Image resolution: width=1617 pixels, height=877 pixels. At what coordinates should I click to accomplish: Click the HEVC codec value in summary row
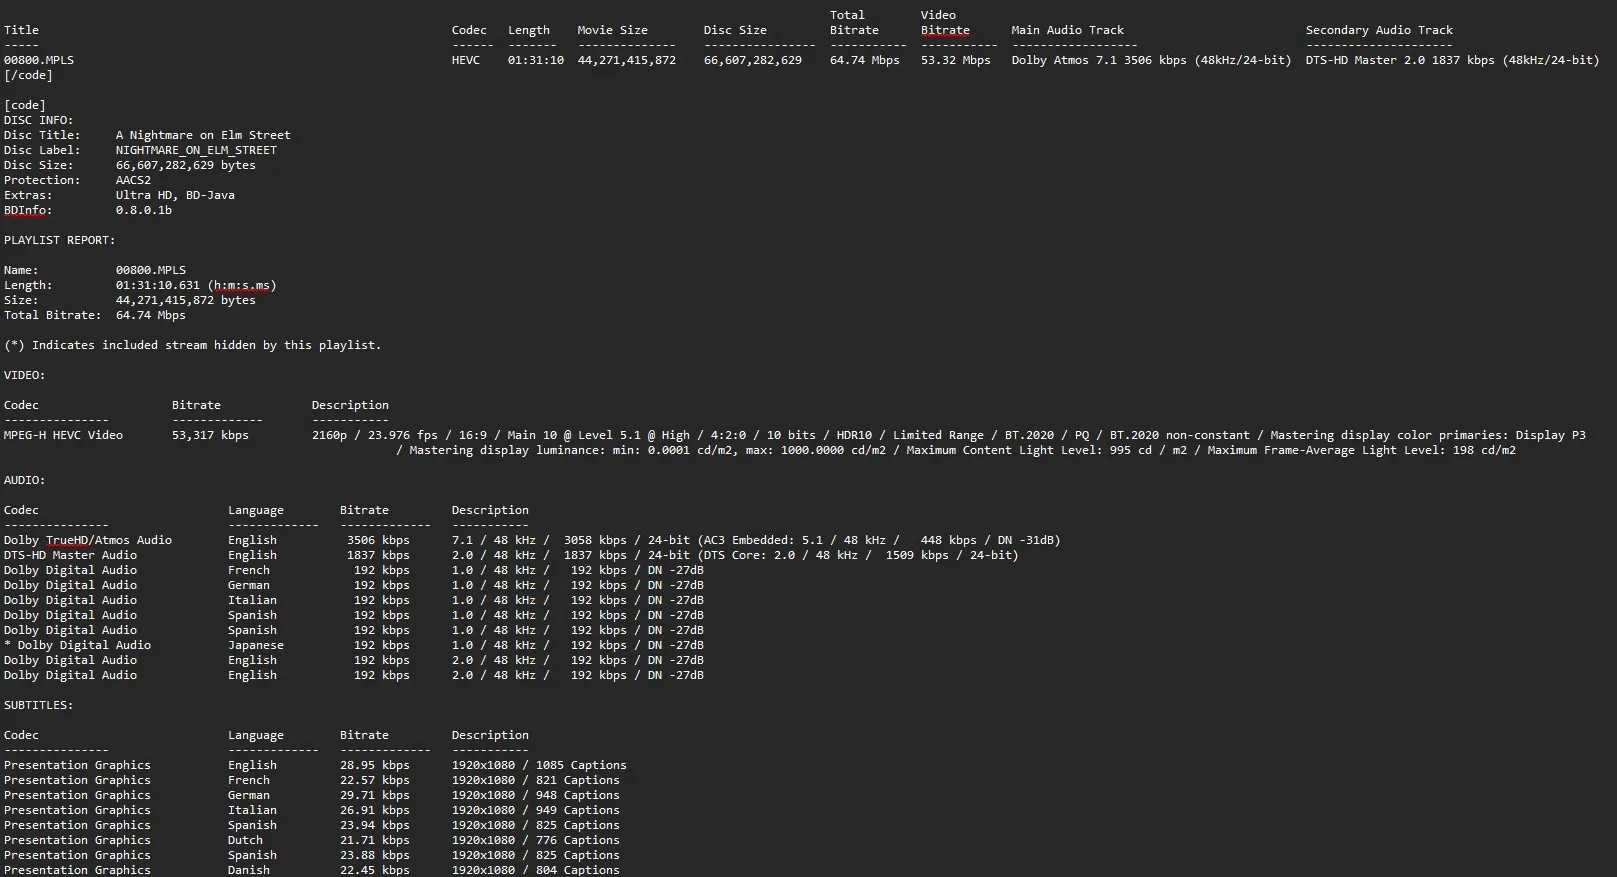click(466, 60)
